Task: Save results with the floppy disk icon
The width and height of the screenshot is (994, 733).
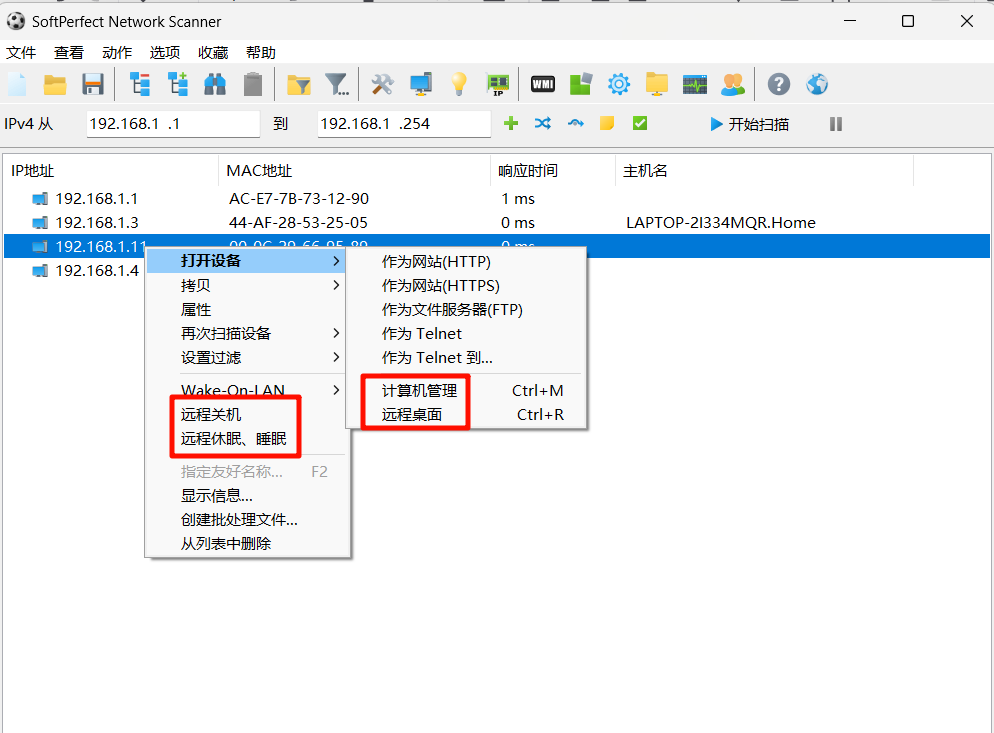Action: point(93,84)
